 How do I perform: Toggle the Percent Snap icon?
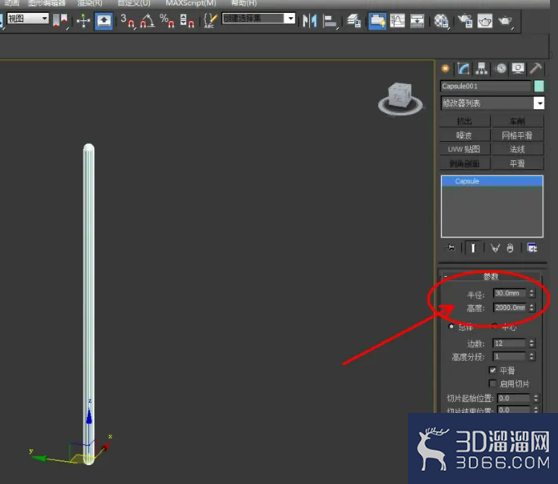coord(167,21)
